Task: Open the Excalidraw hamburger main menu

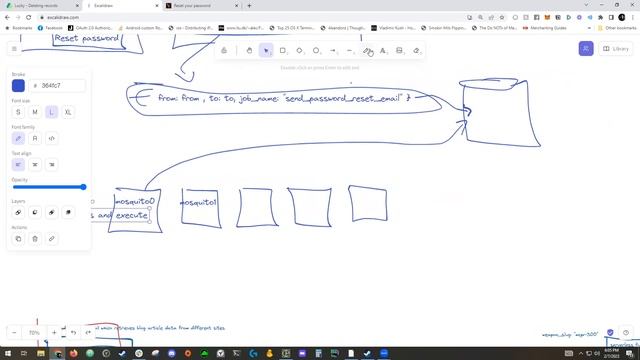Action: pyautogui.click(x=14, y=49)
